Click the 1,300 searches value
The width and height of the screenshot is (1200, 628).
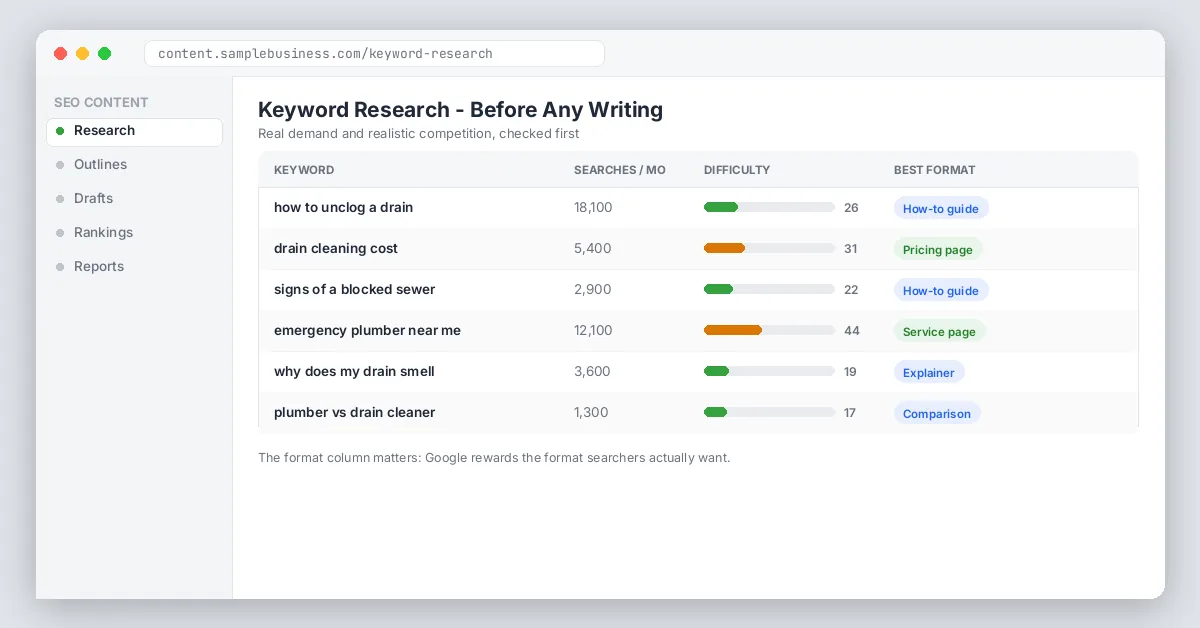(x=591, y=413)
